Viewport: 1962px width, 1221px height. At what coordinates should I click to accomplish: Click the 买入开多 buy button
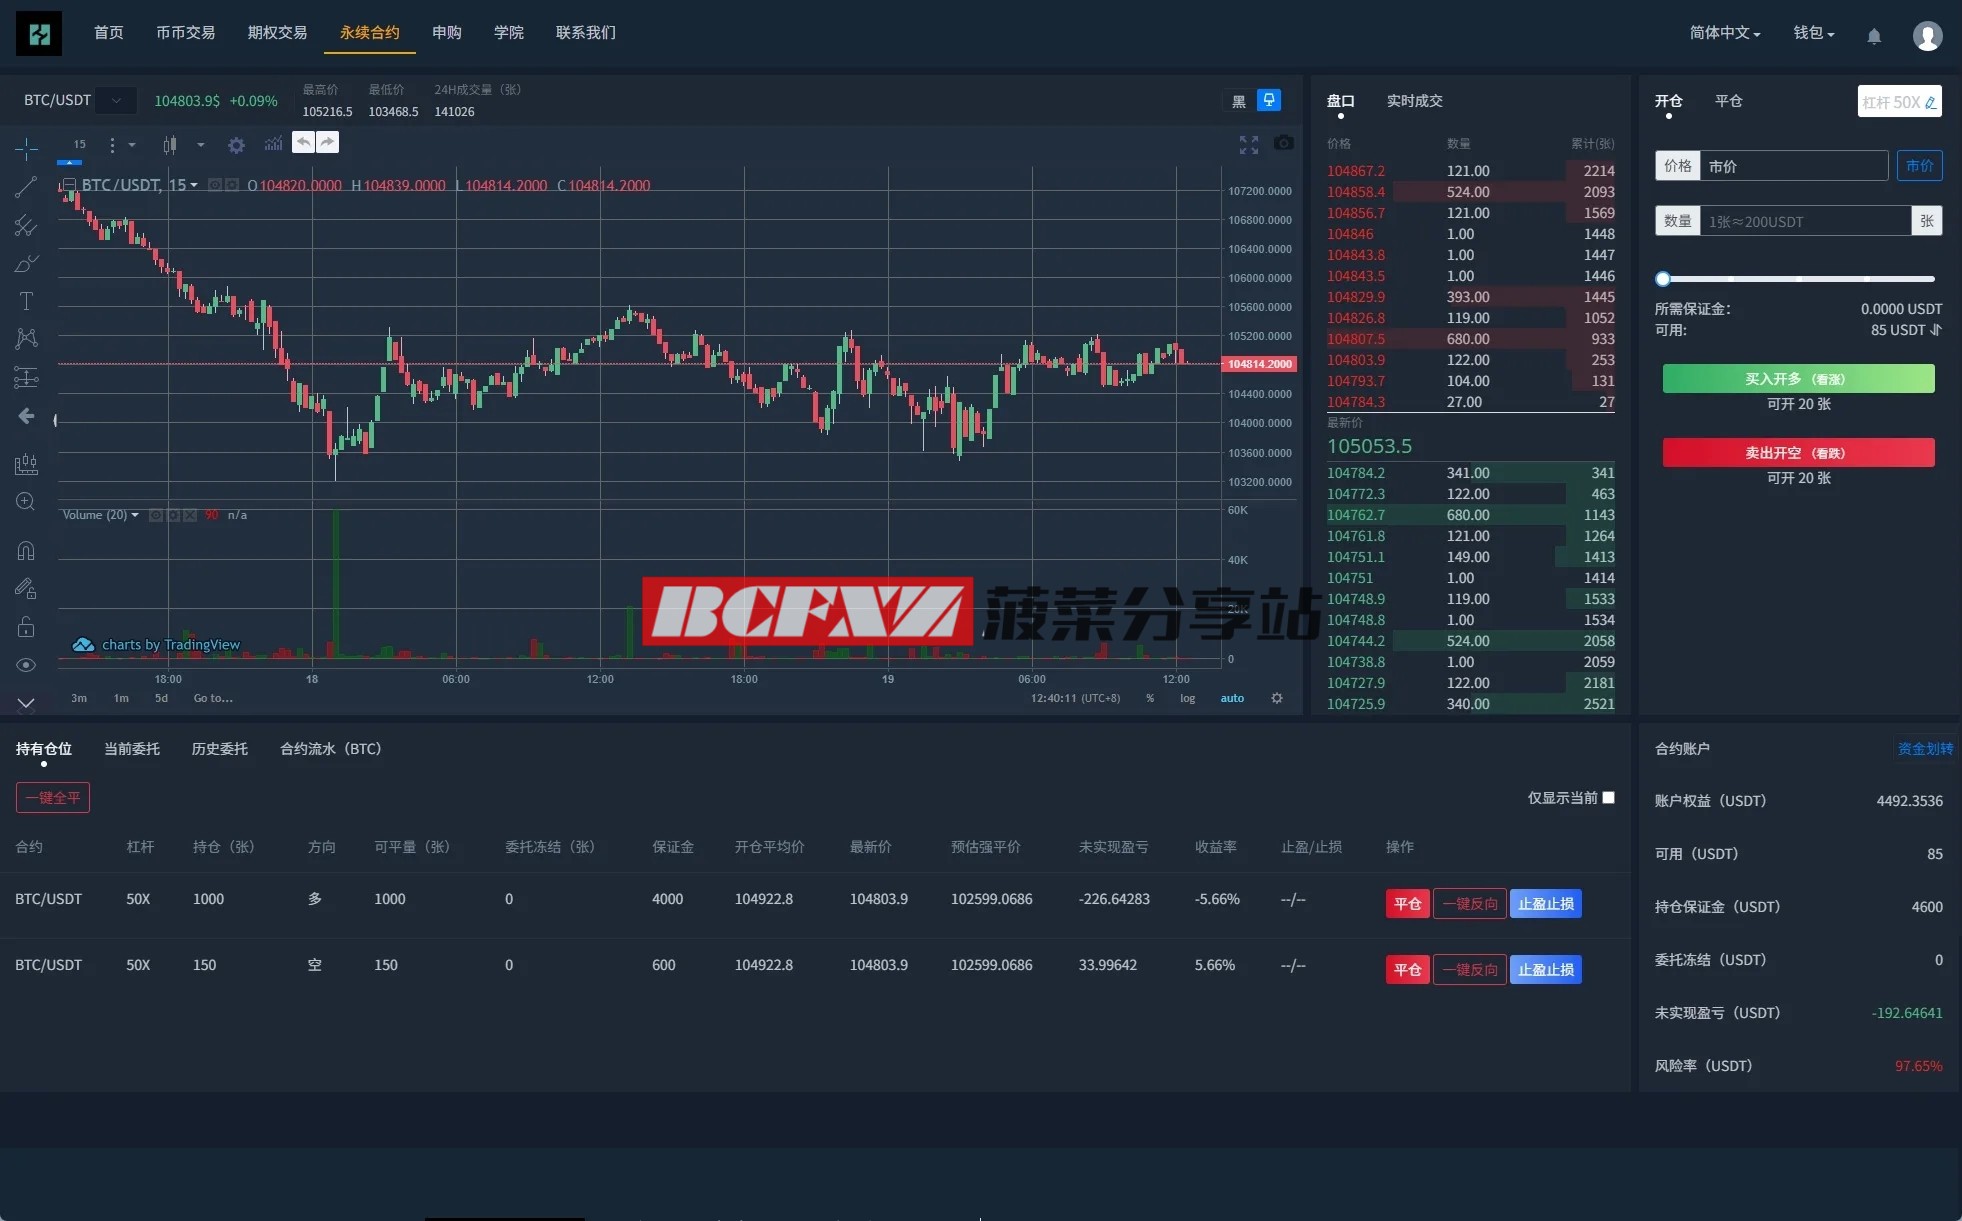coord(1798,379)
